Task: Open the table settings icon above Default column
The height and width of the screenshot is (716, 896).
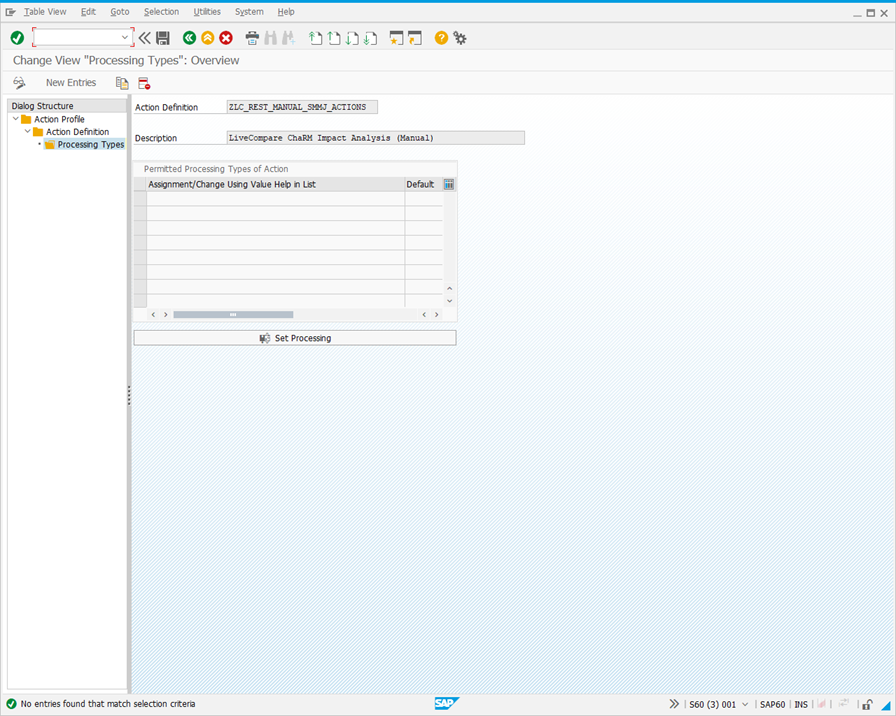Action: pyautogui.click(x=448, y=184)
